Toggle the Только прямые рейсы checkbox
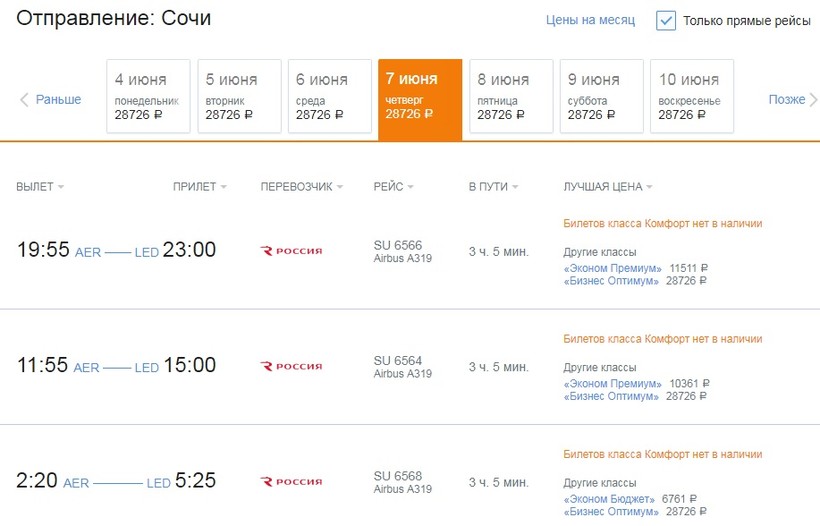The image size is (820, 526). click(x=666, y=21)
